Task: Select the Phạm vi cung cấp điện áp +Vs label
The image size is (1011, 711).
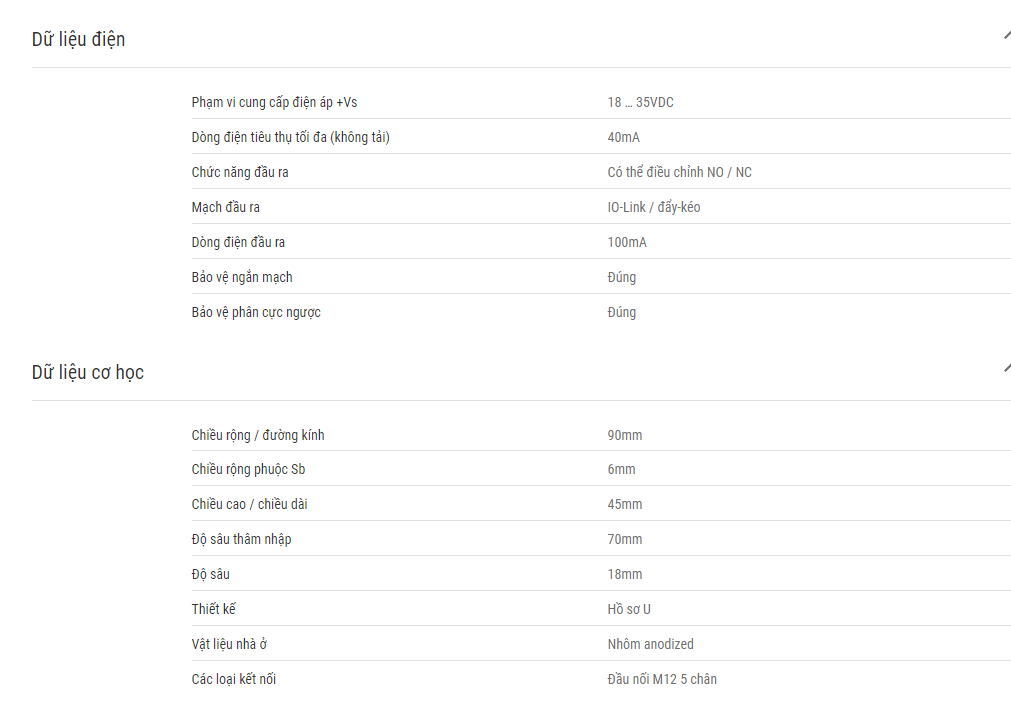Action: (x=274, y=102)
